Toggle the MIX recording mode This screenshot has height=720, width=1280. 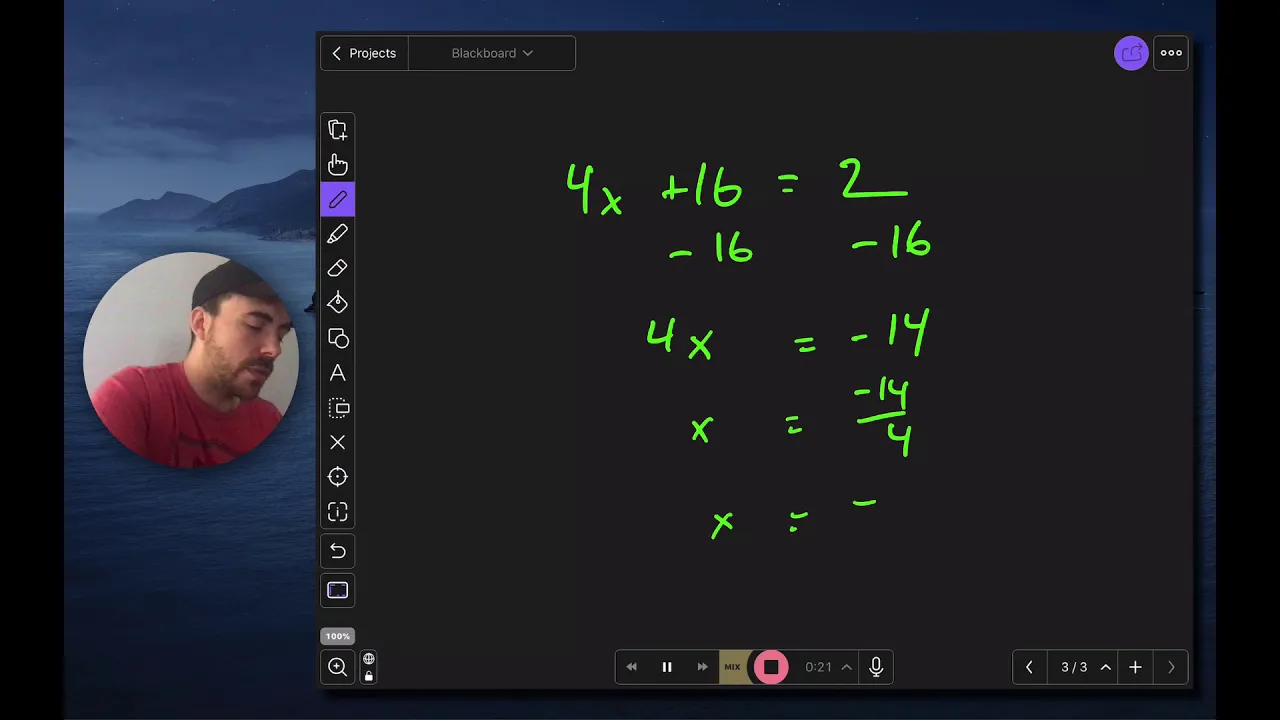click(733, 667)
